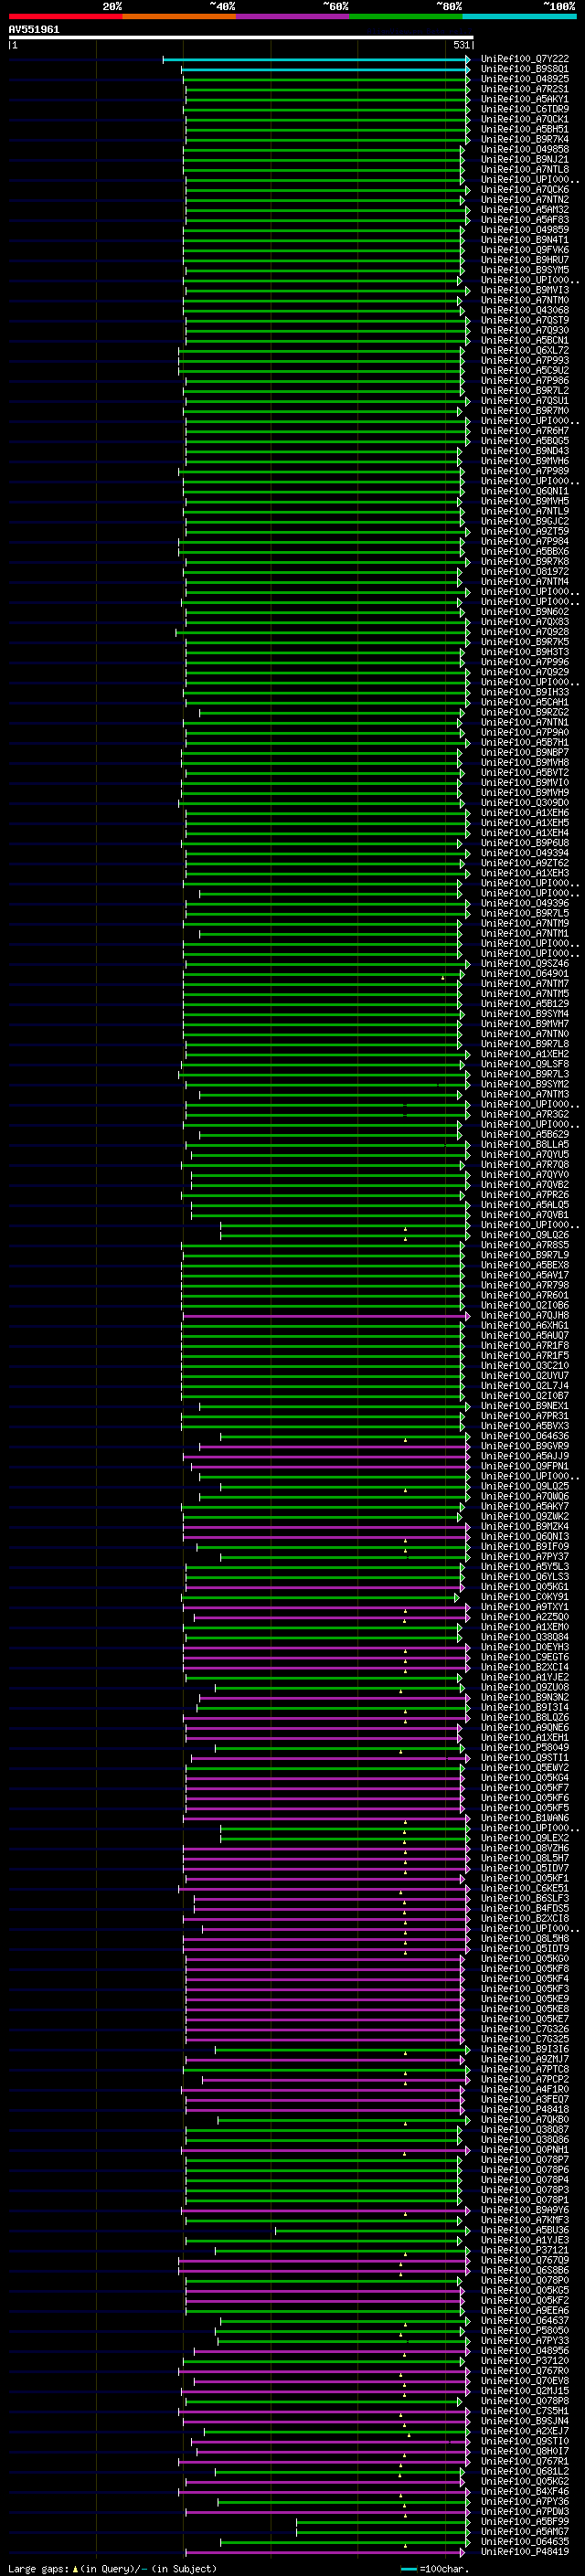Select hit label UniRef100_P48418
This screenshot has height=2576, width=585.
point(525,2109)
